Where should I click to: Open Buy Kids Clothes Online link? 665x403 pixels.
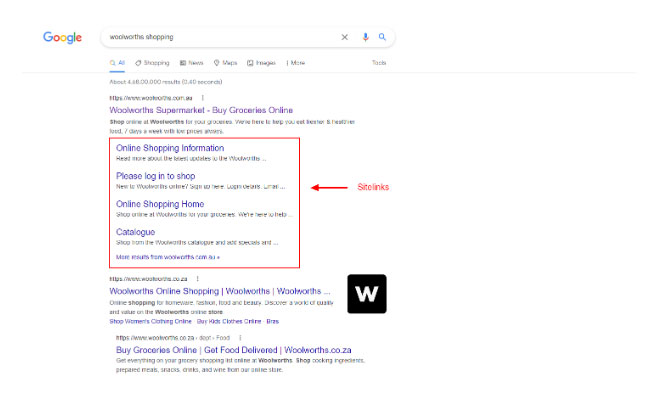coord(229,322)
